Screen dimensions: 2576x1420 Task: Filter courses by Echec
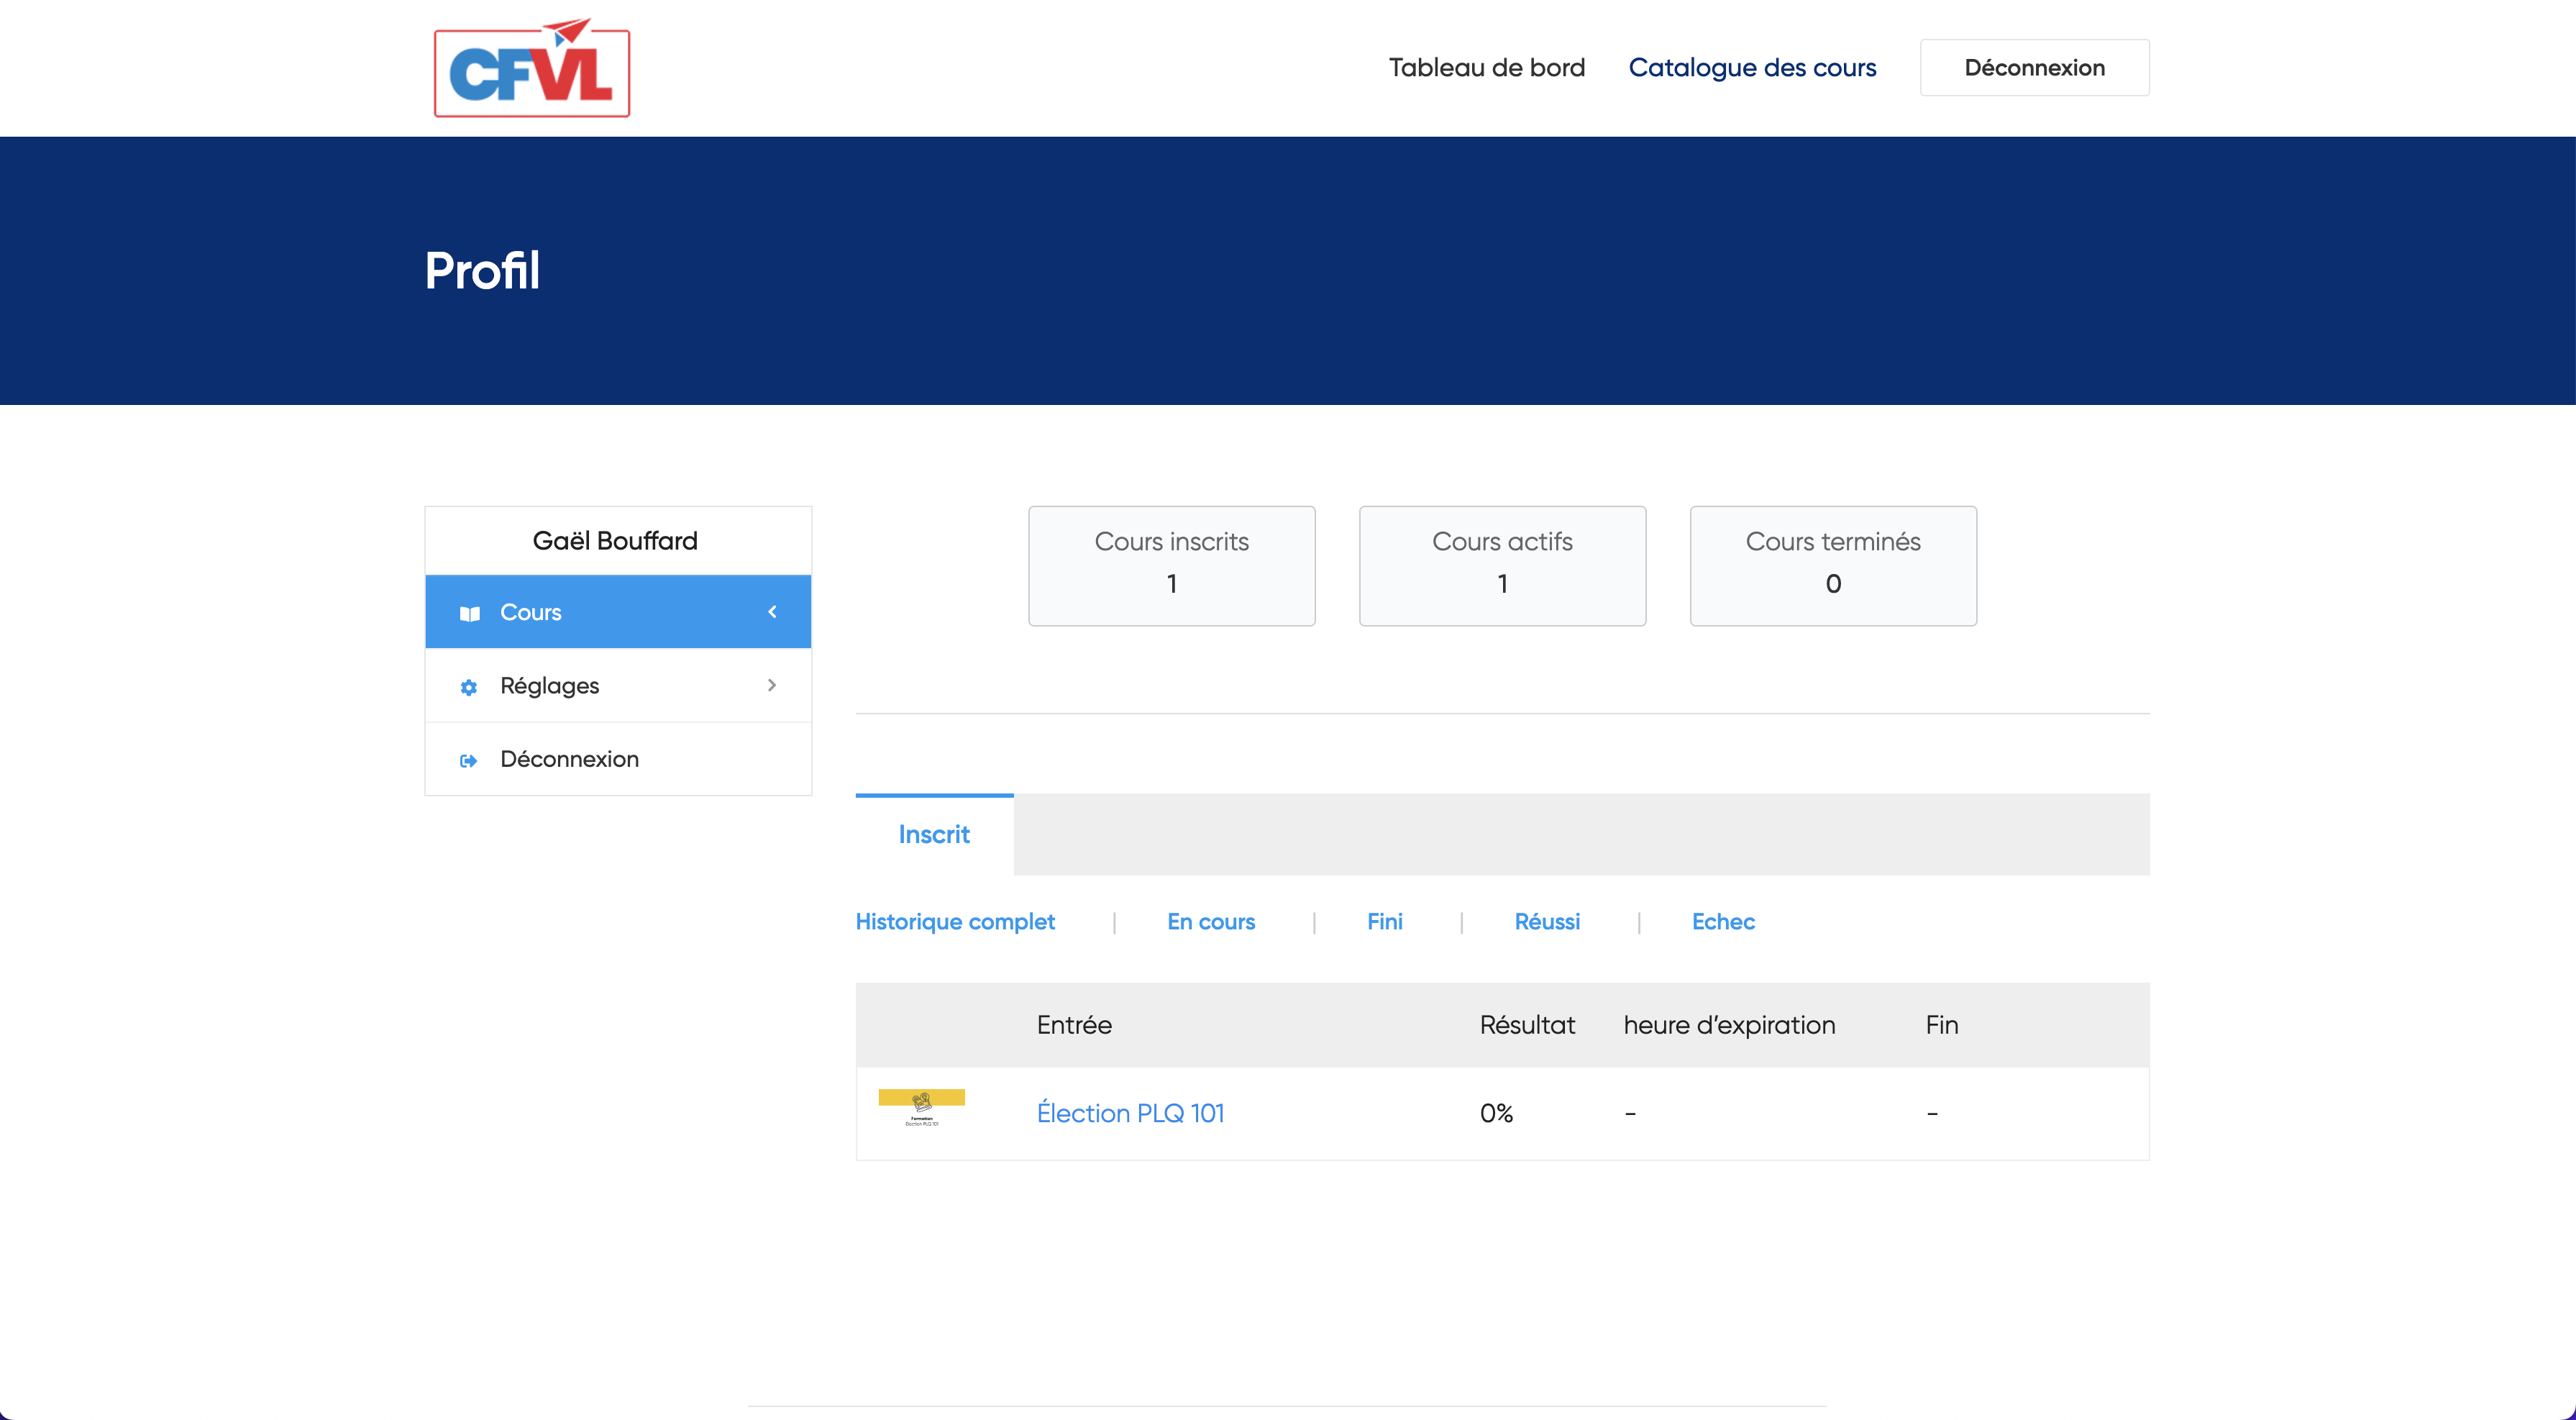coord(1722,922)
